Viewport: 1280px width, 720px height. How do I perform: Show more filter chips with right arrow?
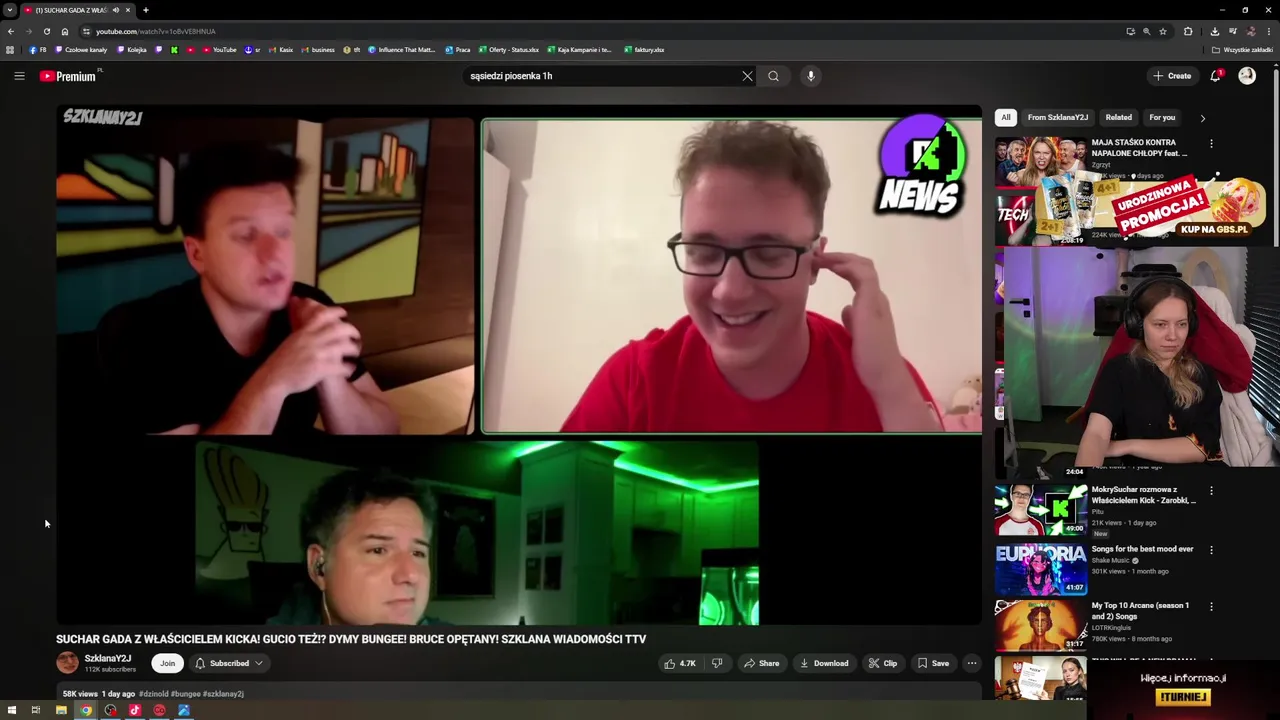1202,118
